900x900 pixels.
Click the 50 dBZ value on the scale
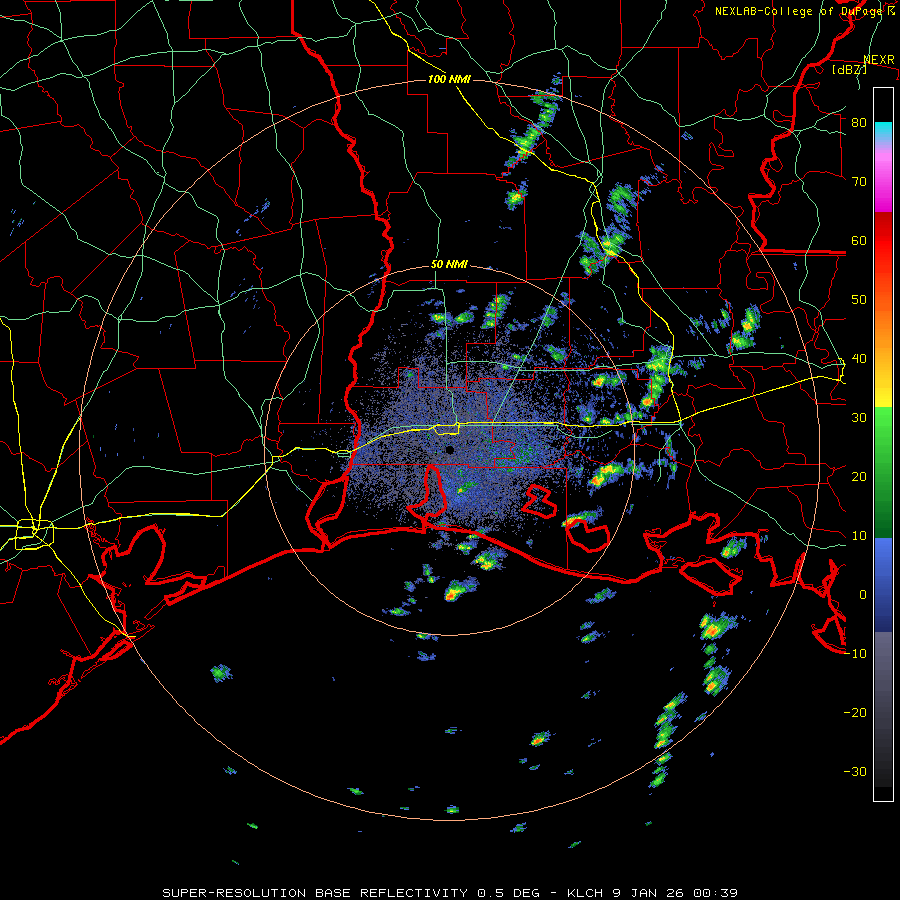click(859, 300)
